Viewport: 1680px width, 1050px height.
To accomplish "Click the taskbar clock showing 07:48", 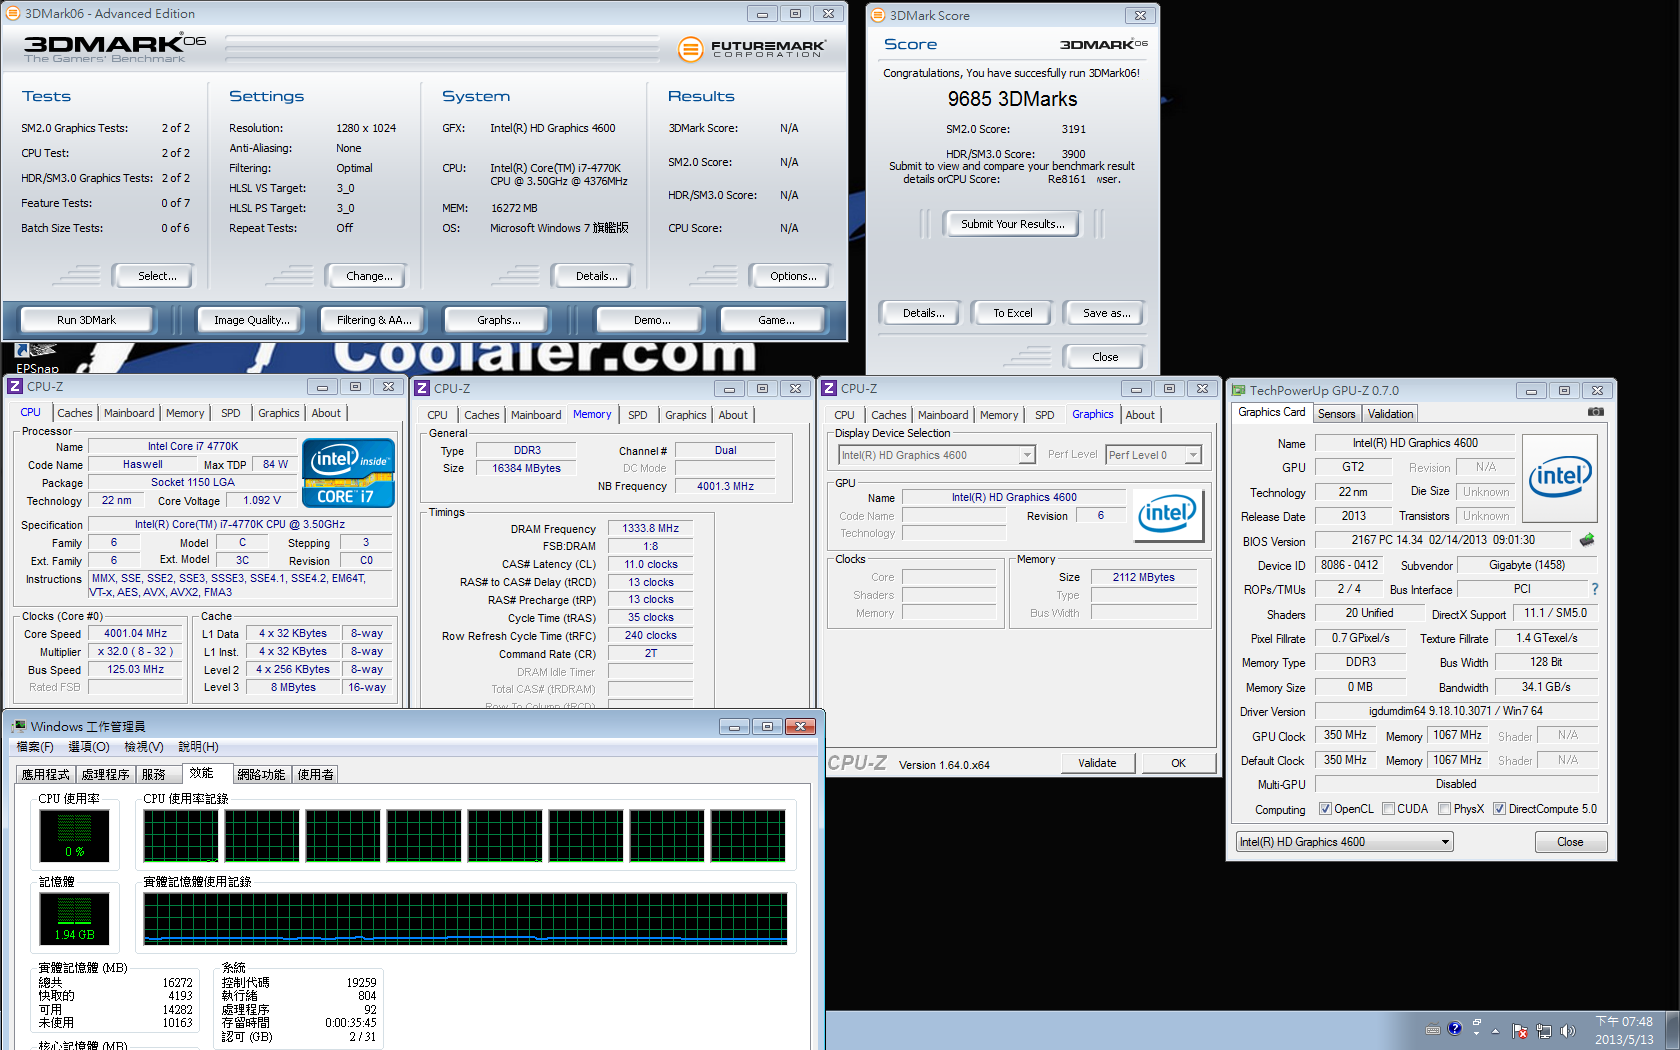I will click(1624, 1030).
